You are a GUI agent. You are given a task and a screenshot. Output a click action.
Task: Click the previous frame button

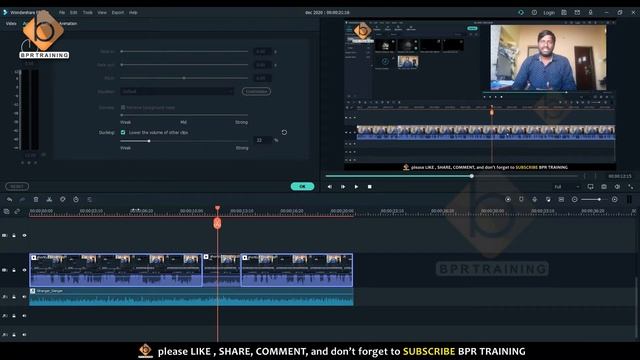click(x=330, y=187)
